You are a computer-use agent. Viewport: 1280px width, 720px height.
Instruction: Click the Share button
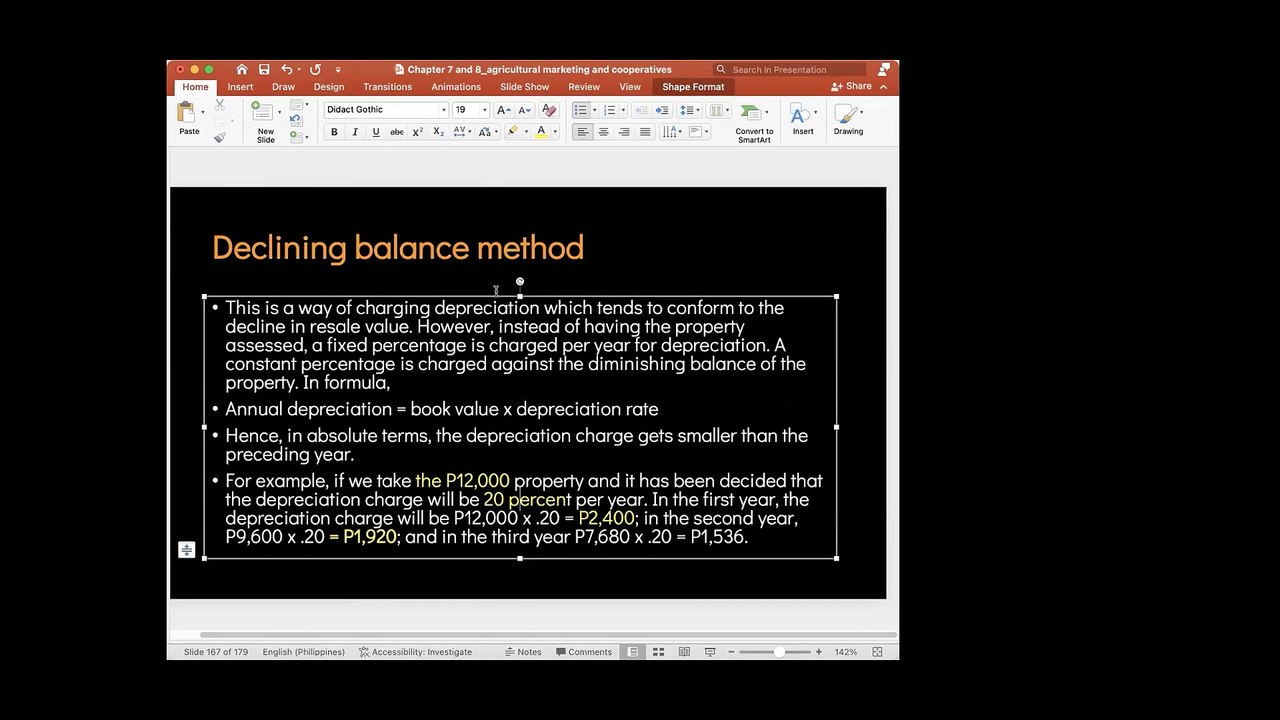(852, 87)
